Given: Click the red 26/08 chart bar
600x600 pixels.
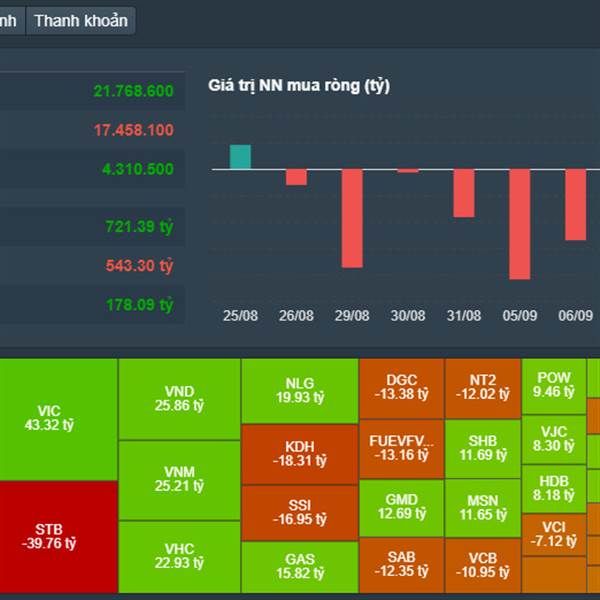Looking at the screenshot, I should [x=296, y=177].
